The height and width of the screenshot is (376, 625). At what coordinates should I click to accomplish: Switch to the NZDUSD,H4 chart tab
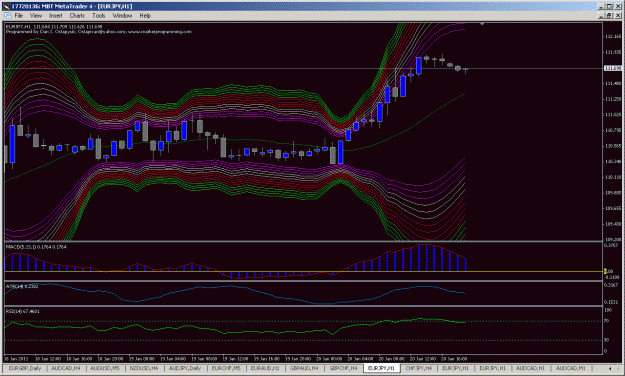pyautogui.click(x=144, y=368)
